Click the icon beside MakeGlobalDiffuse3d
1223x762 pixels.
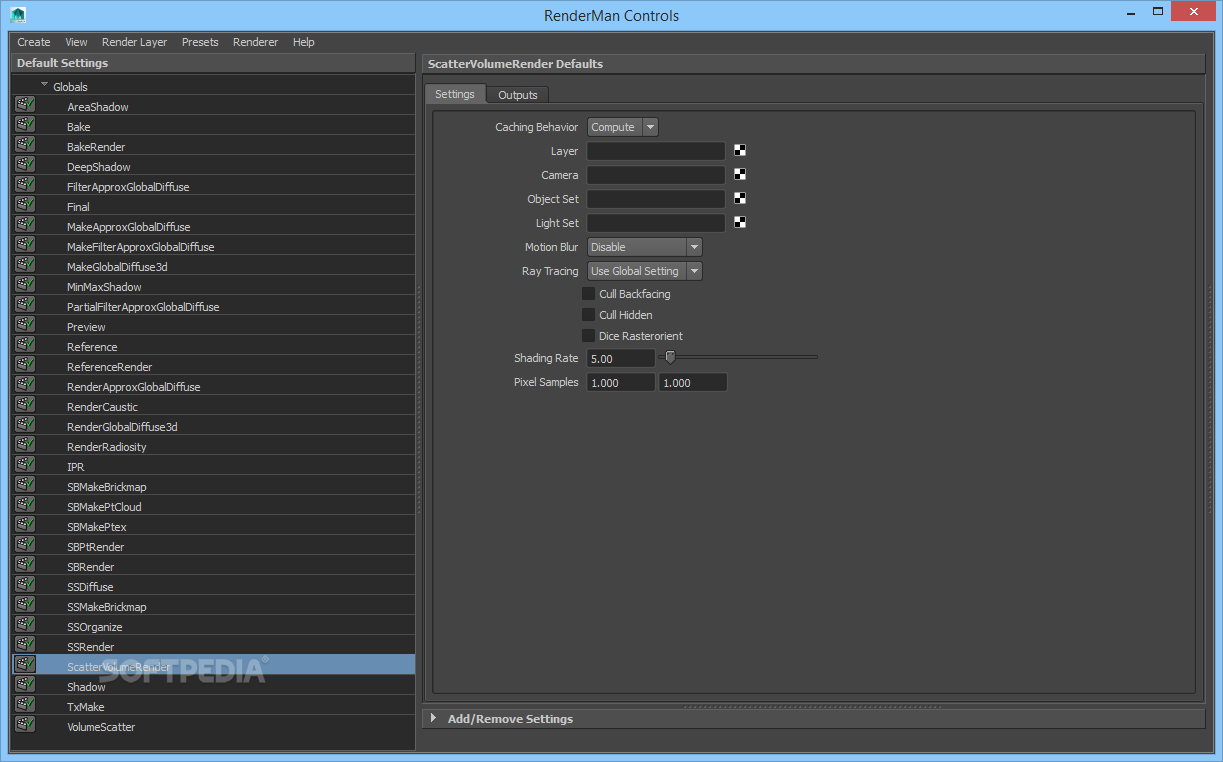25,264
